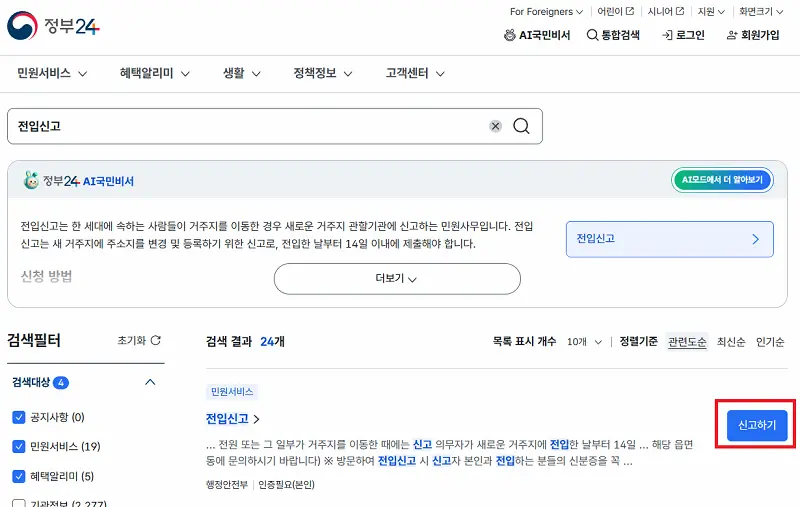Click the 민원서비스 category tag on the result
800x507 pixels.
pos(232,392)
